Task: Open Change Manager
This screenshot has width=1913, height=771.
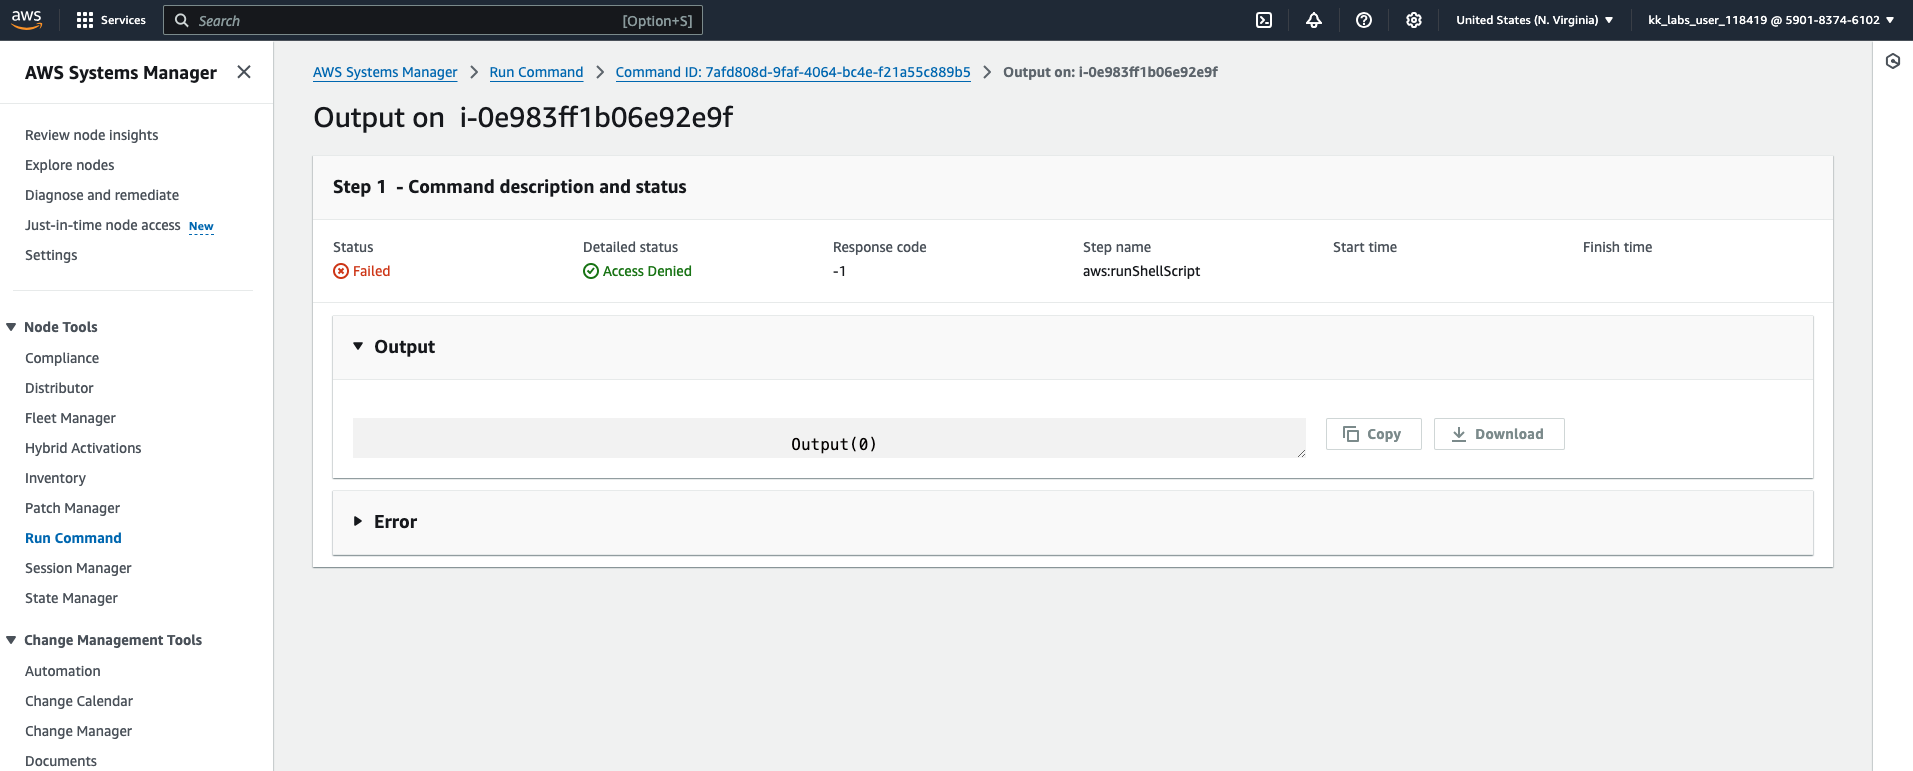Action: [x=78, y=731]
